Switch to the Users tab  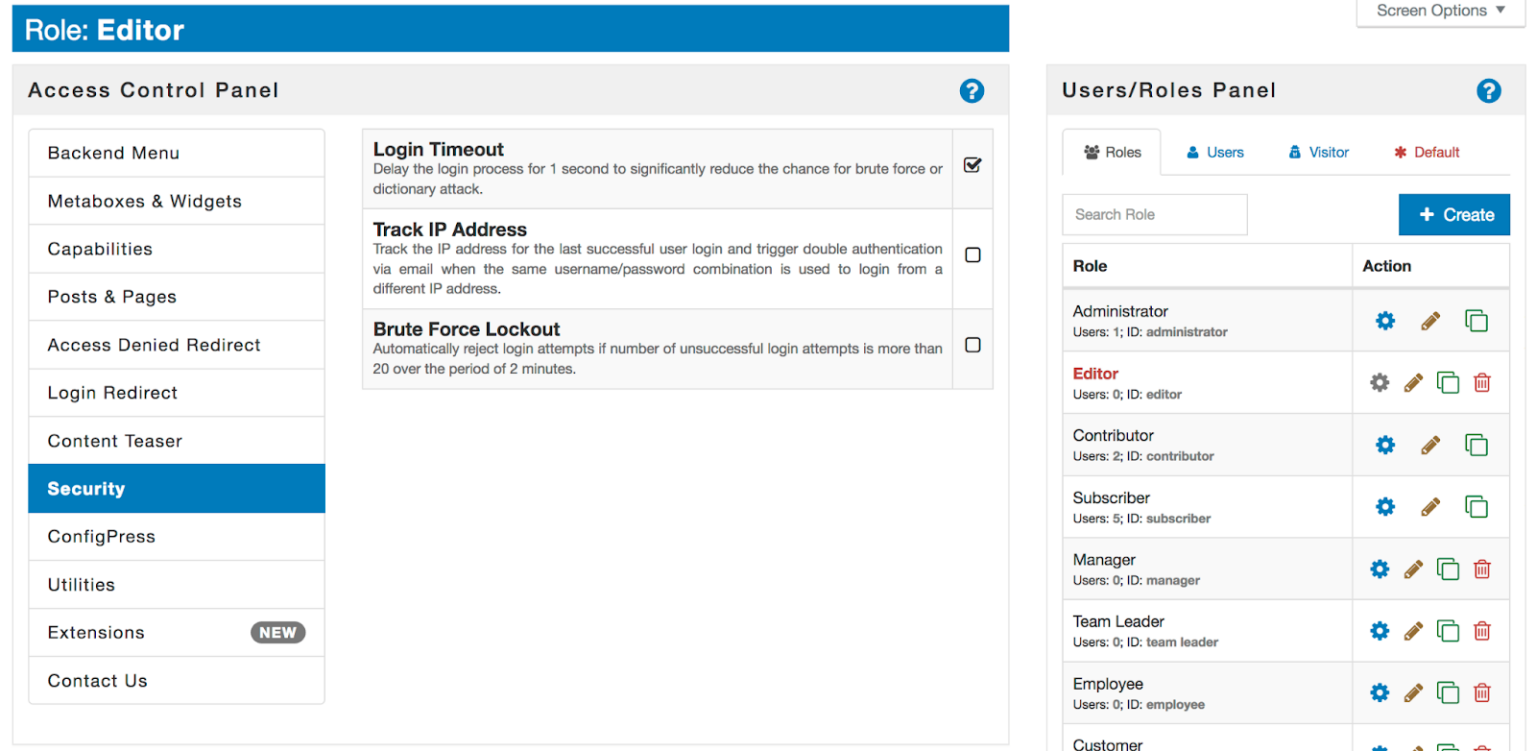(x=1215, y=153)
